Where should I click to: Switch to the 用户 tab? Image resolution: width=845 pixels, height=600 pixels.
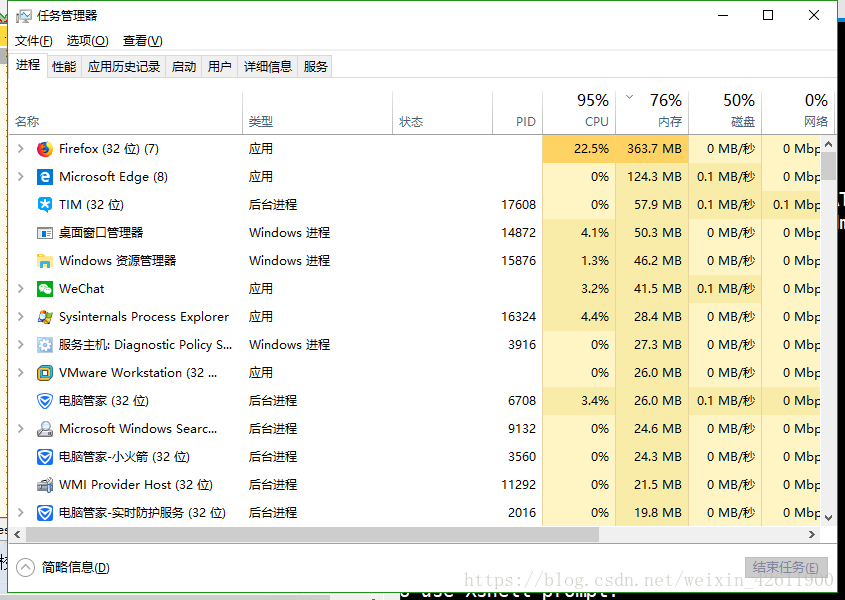pyautogui.click(x=219, y=67)
